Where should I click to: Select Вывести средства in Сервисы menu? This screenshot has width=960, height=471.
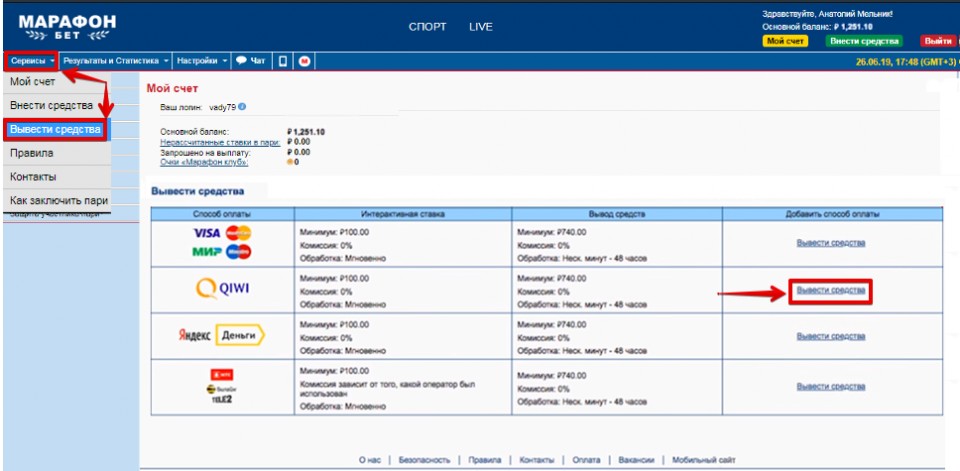coord(56,129)
